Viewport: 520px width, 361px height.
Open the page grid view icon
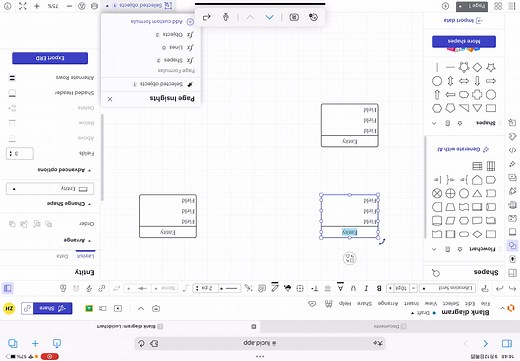pyautogui.click(x=498, y=6)
